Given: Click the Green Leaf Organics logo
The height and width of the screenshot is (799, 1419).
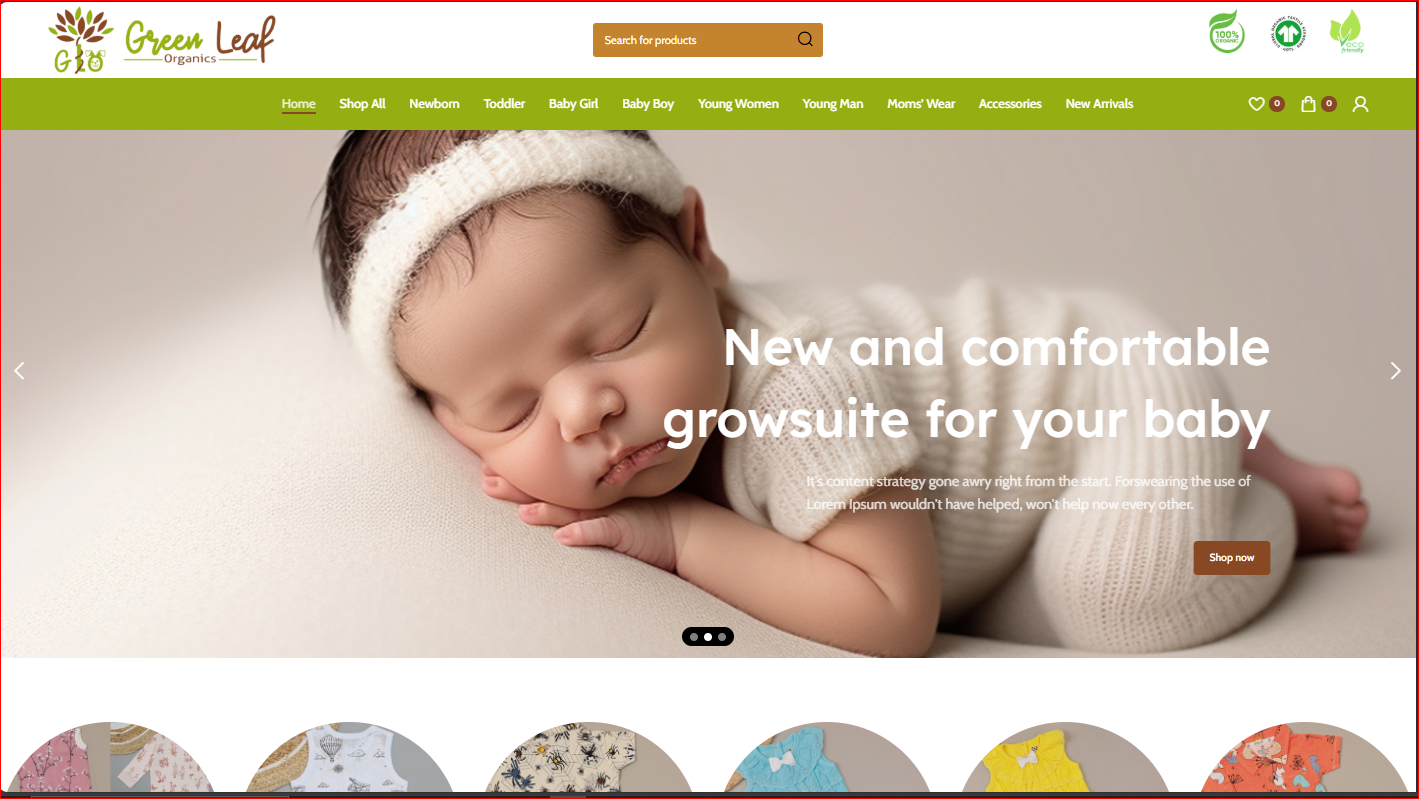Looking at the screenshot, I should point(162,40).
